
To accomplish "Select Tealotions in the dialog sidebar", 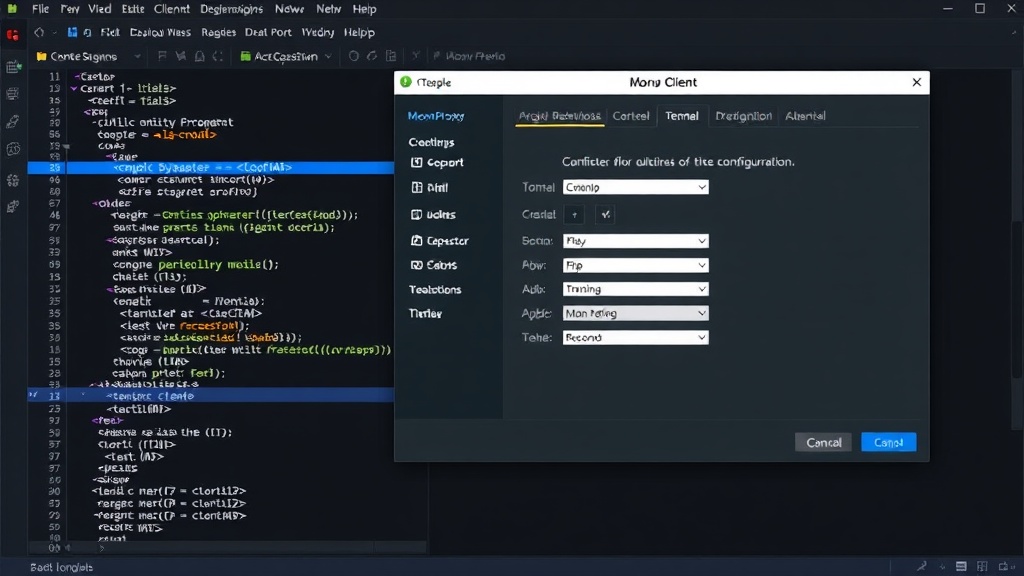I will pyautogui.click(x=435, y=289).
